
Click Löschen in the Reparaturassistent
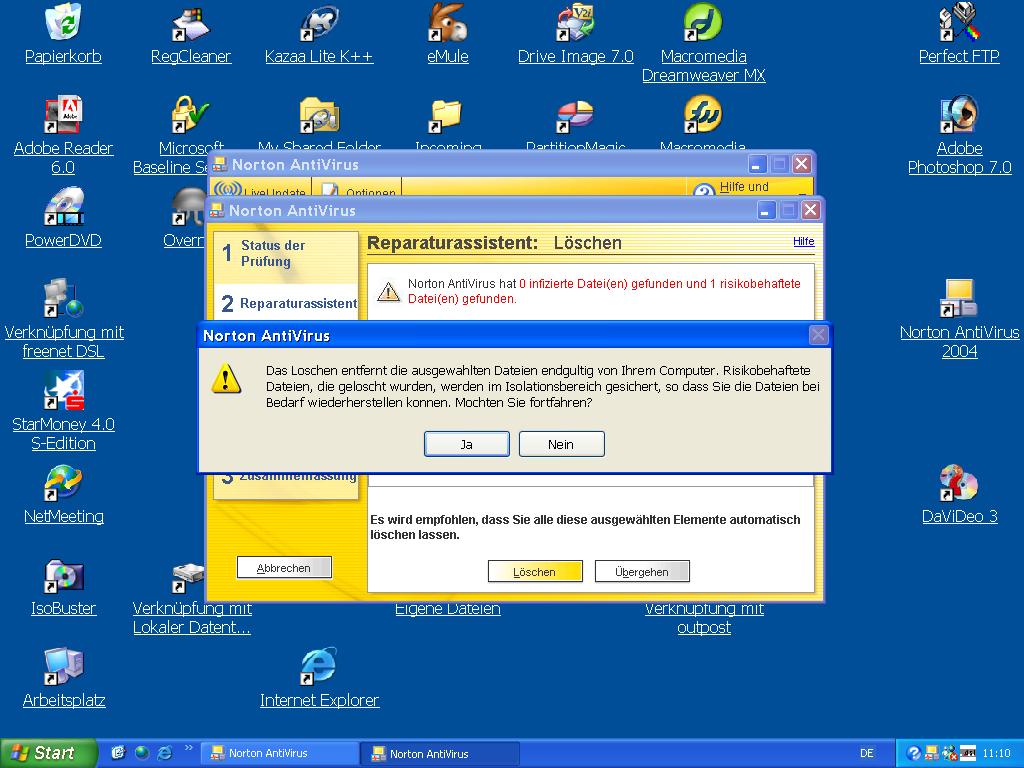click(x=535, y=571)
